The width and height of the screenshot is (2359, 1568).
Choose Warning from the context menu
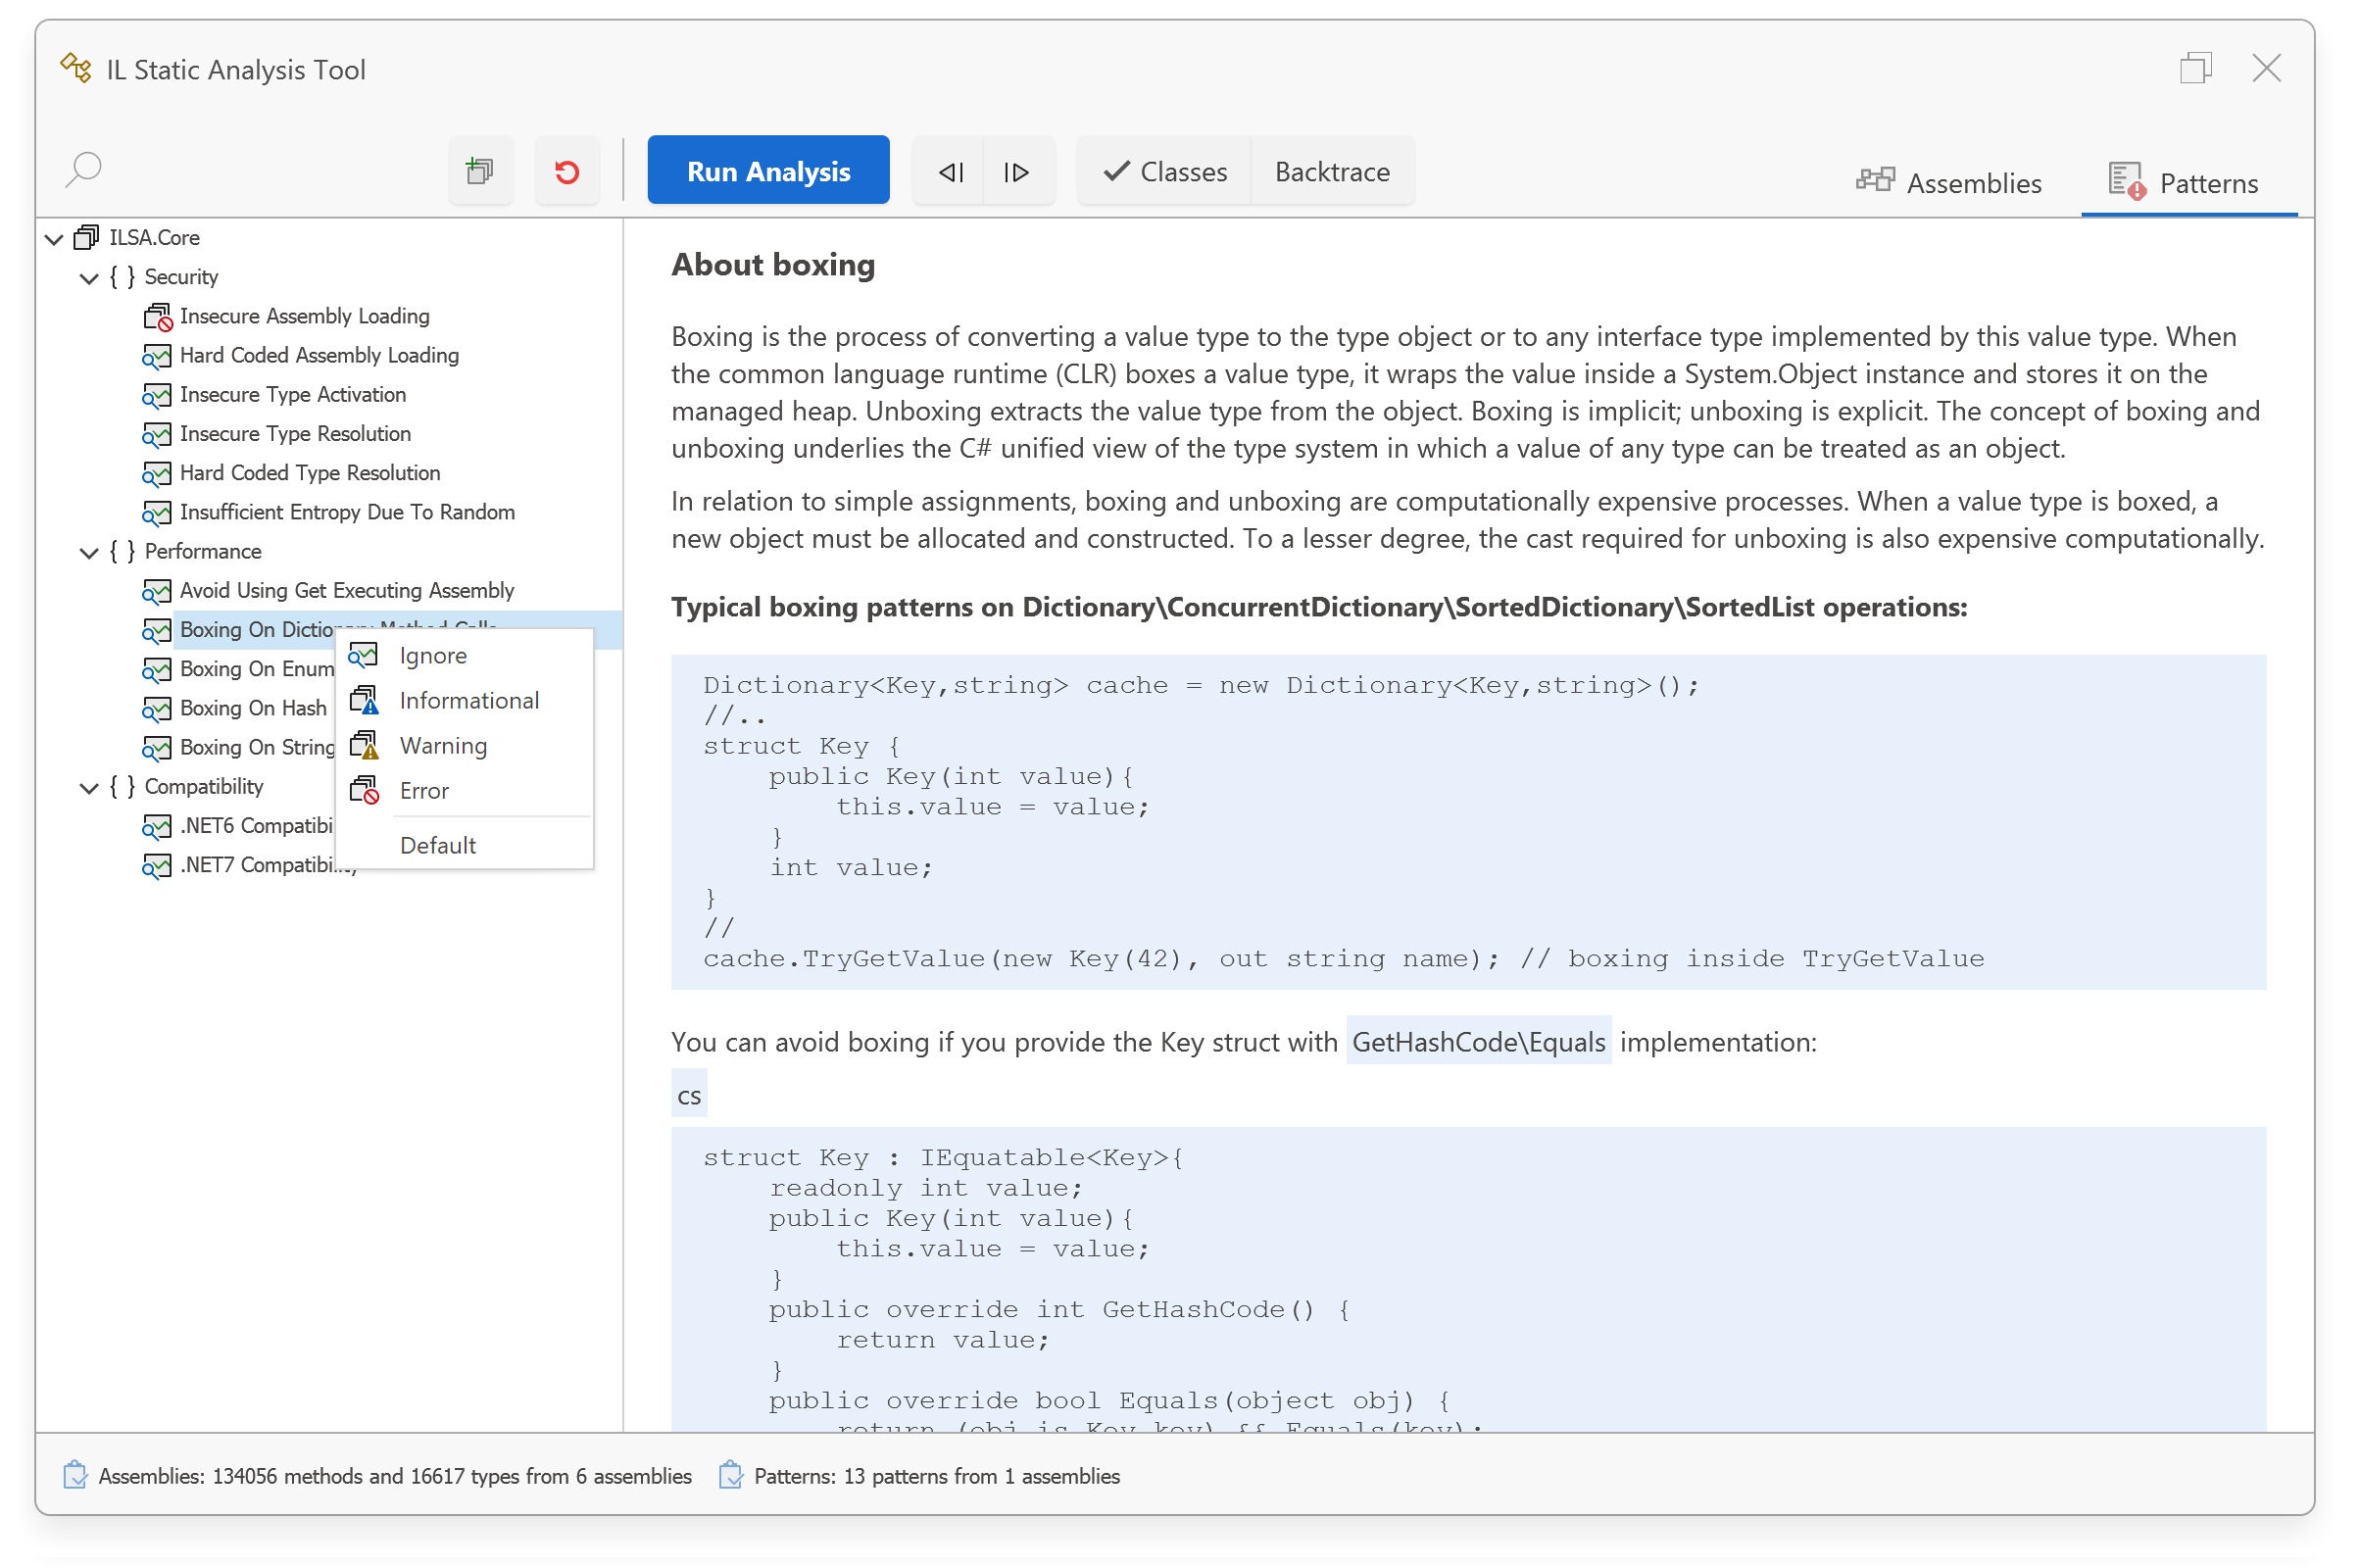[x=443, y=745]
